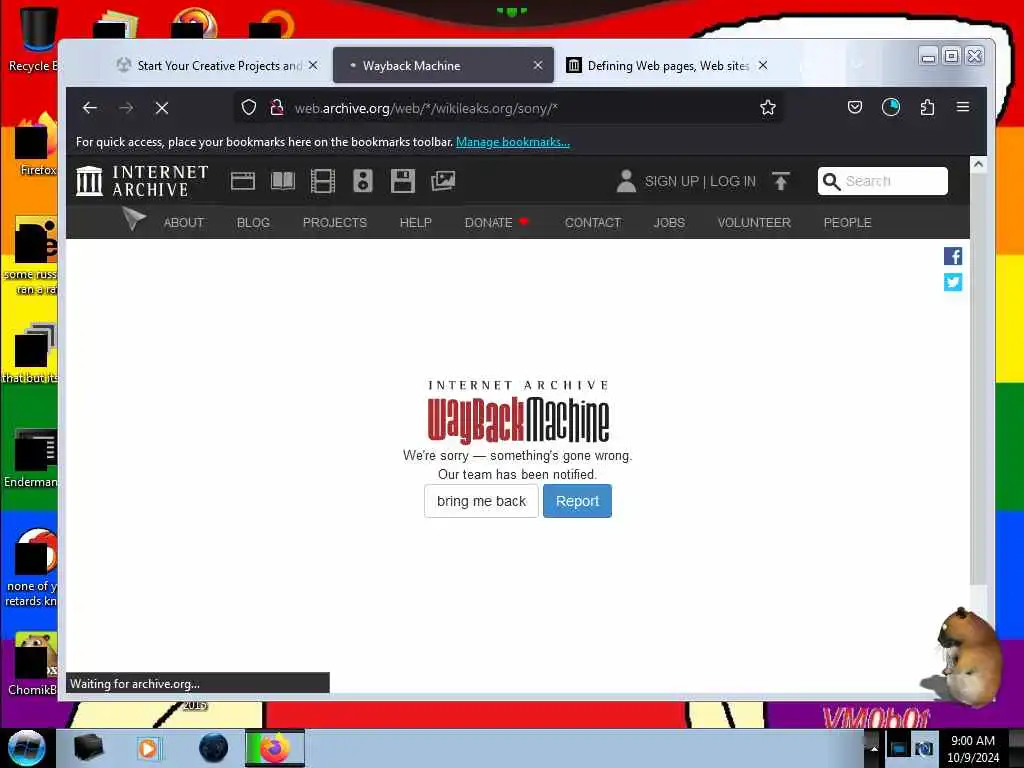This screenshot has height=768, width=1024.
Task: Open the VOLUNTEER menu item
Action: (754, 223)
